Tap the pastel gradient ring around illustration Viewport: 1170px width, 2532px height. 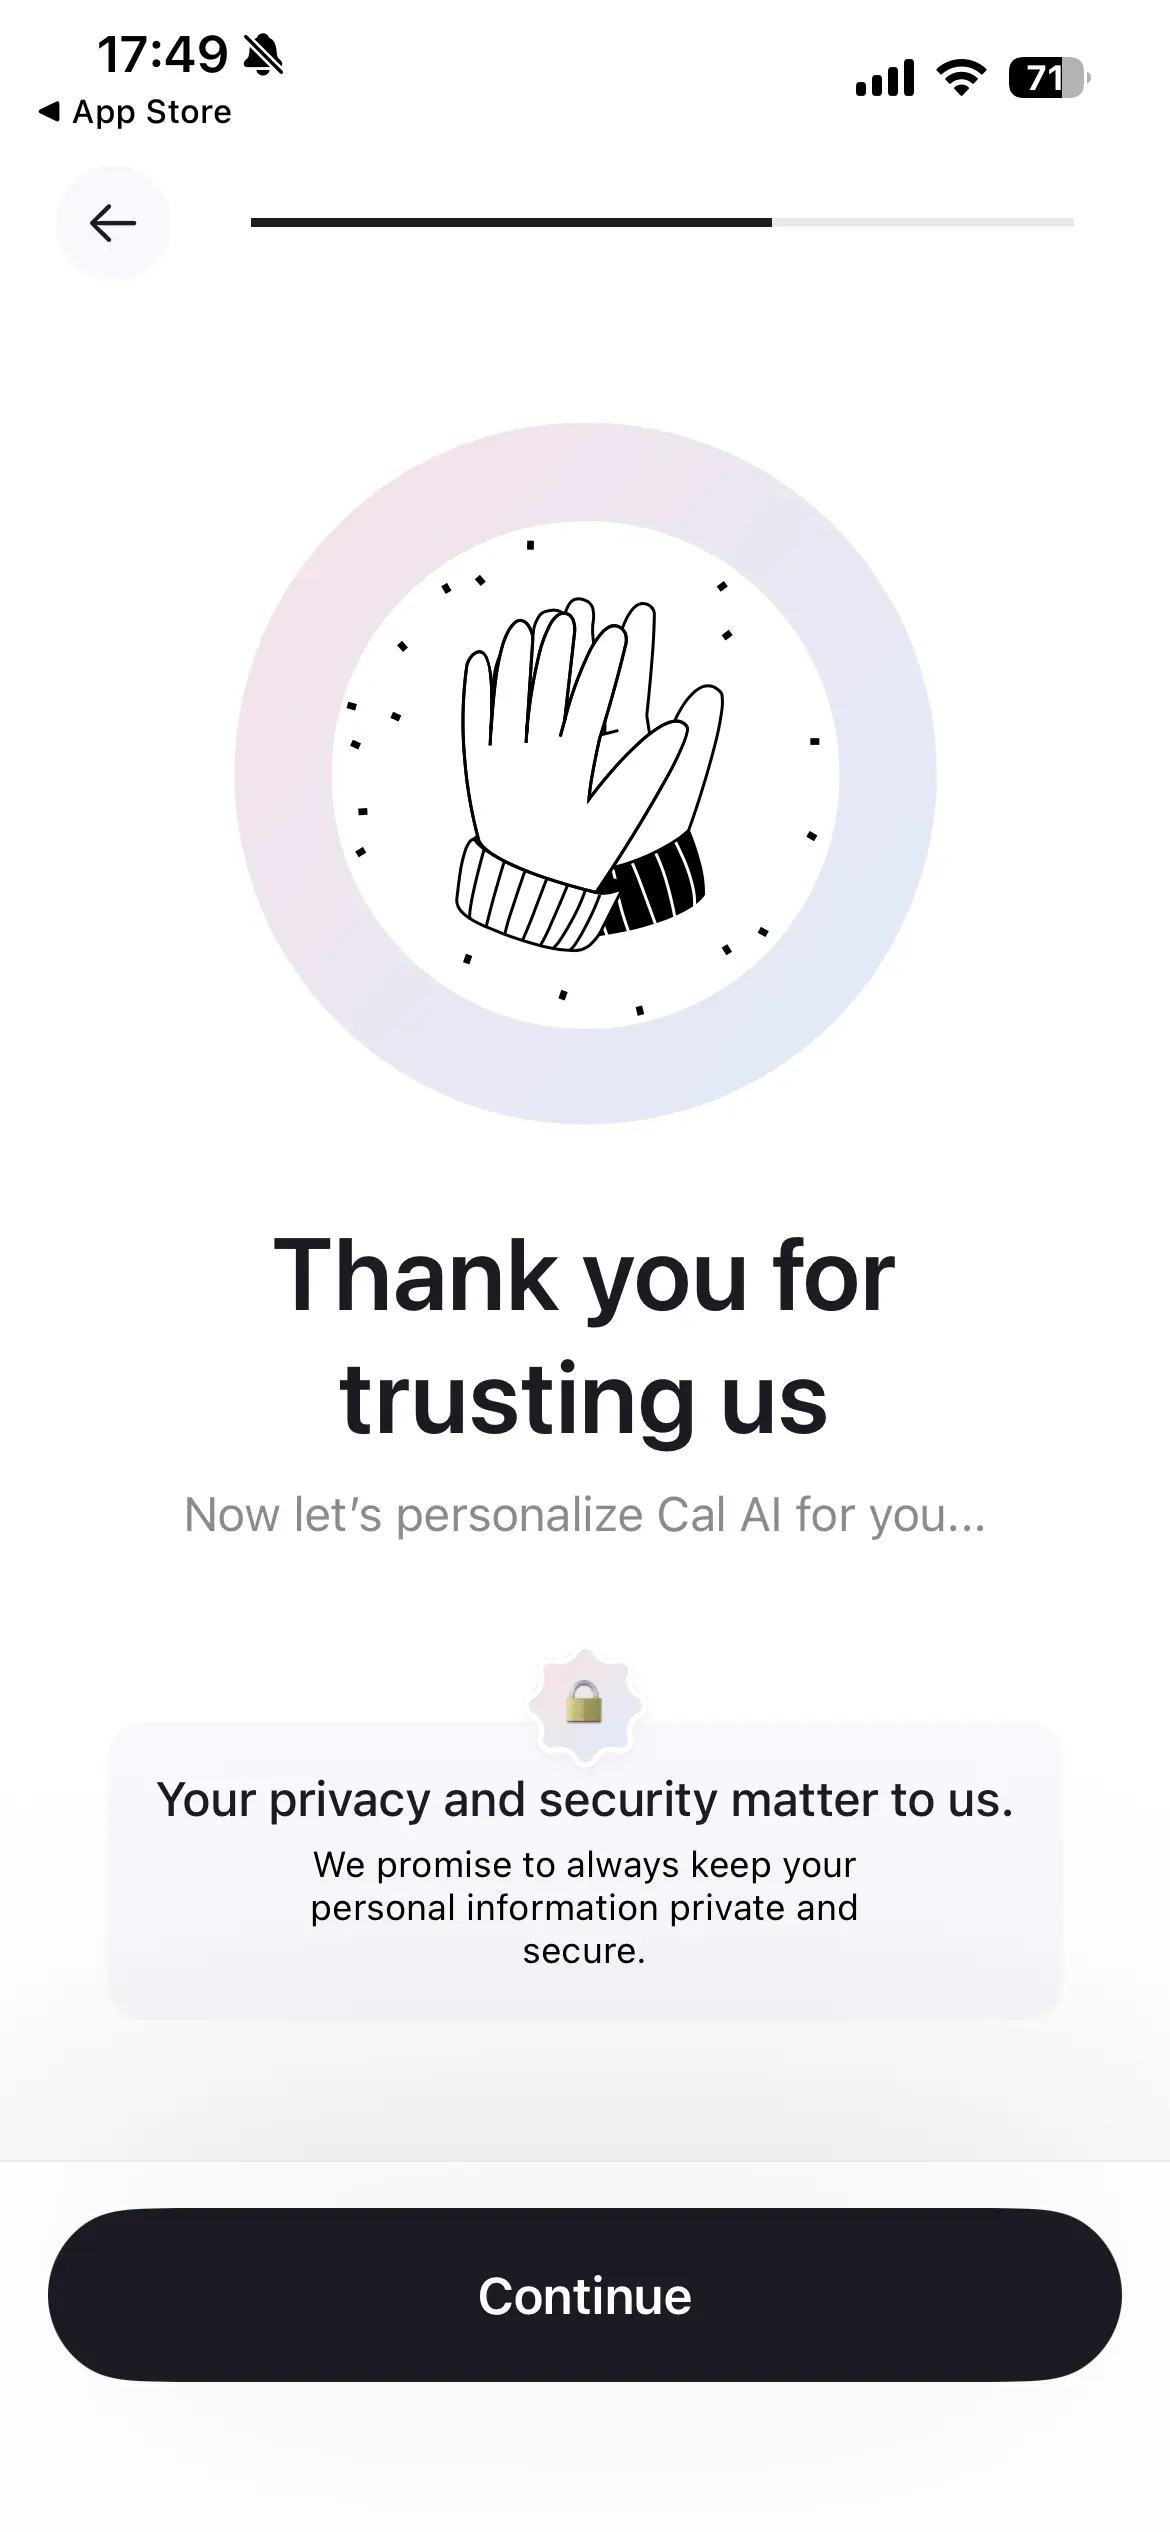tap(284, 775)
